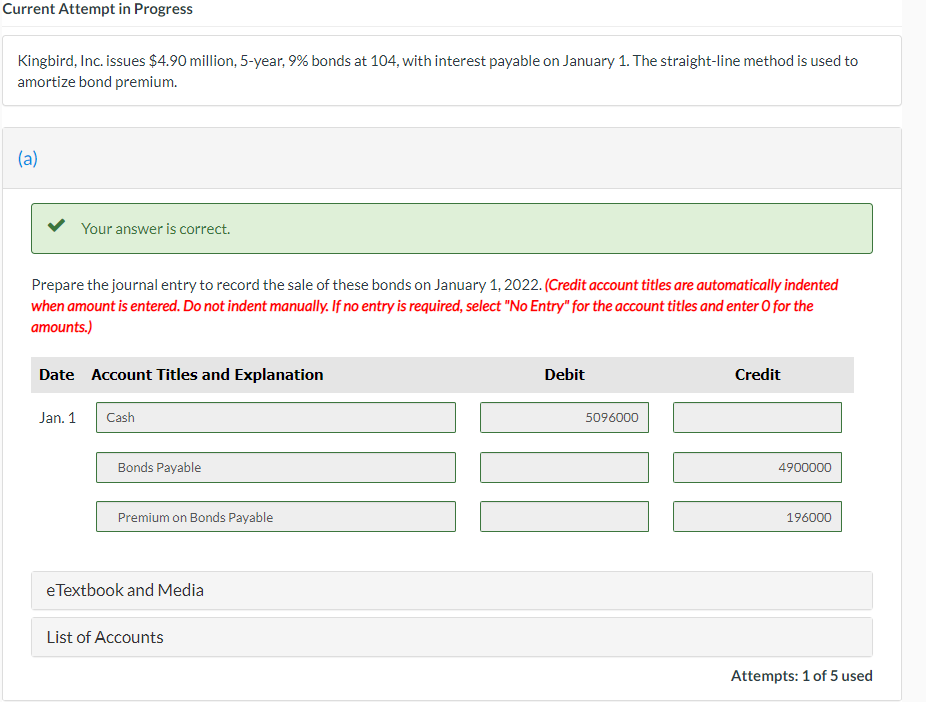Screen dimensions: 926x702
Task: Click the 'Jan. 1' date label
Action: click(x=57, y=418)
